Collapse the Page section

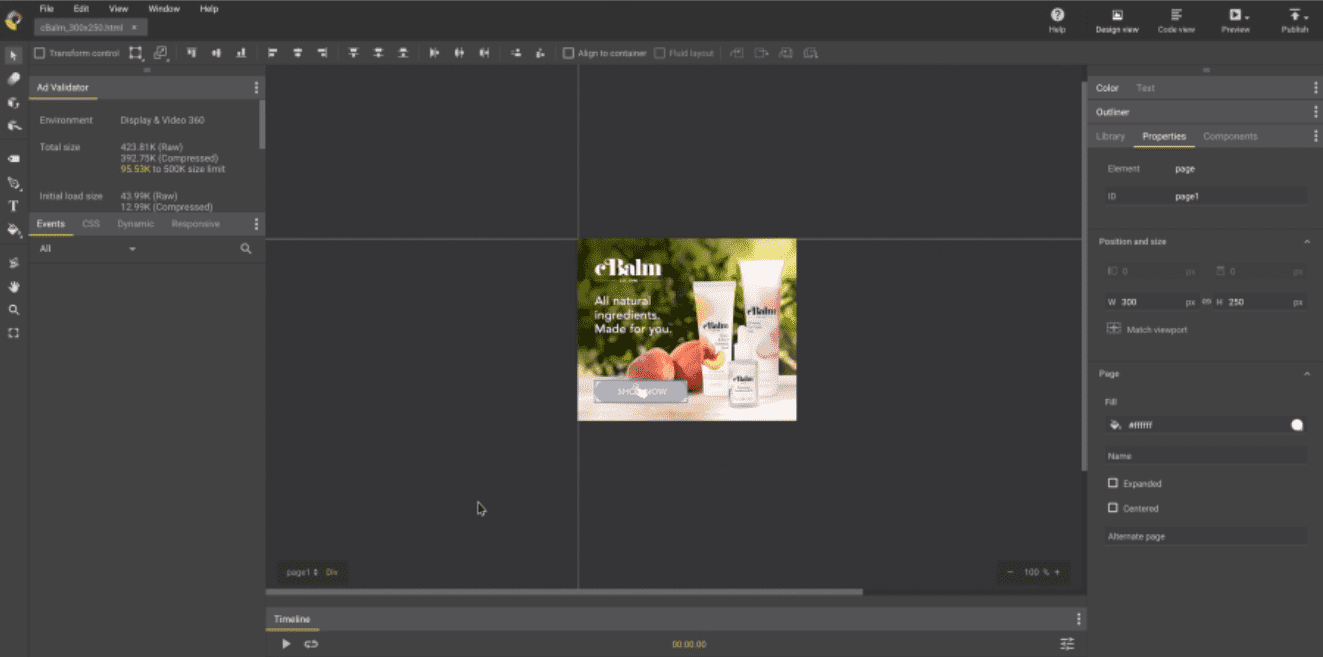pos(1306,374)
